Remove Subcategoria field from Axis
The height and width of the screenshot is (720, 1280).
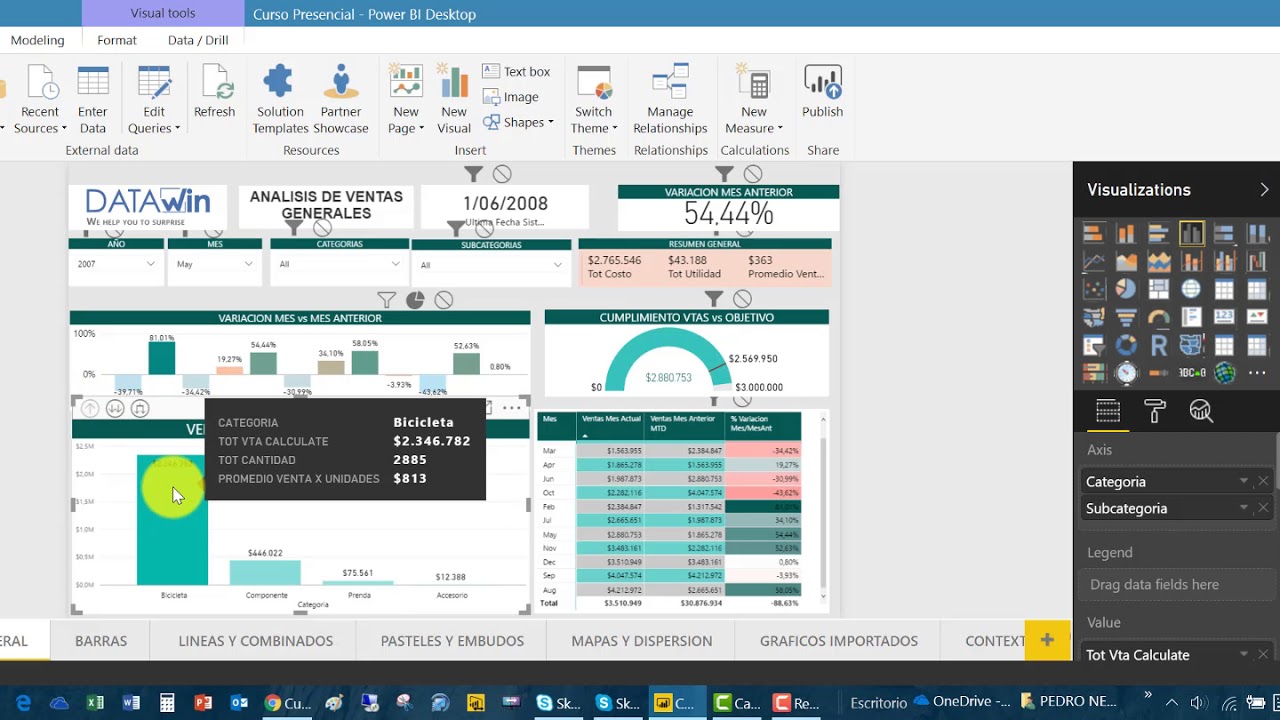[x=1263, y=508]
